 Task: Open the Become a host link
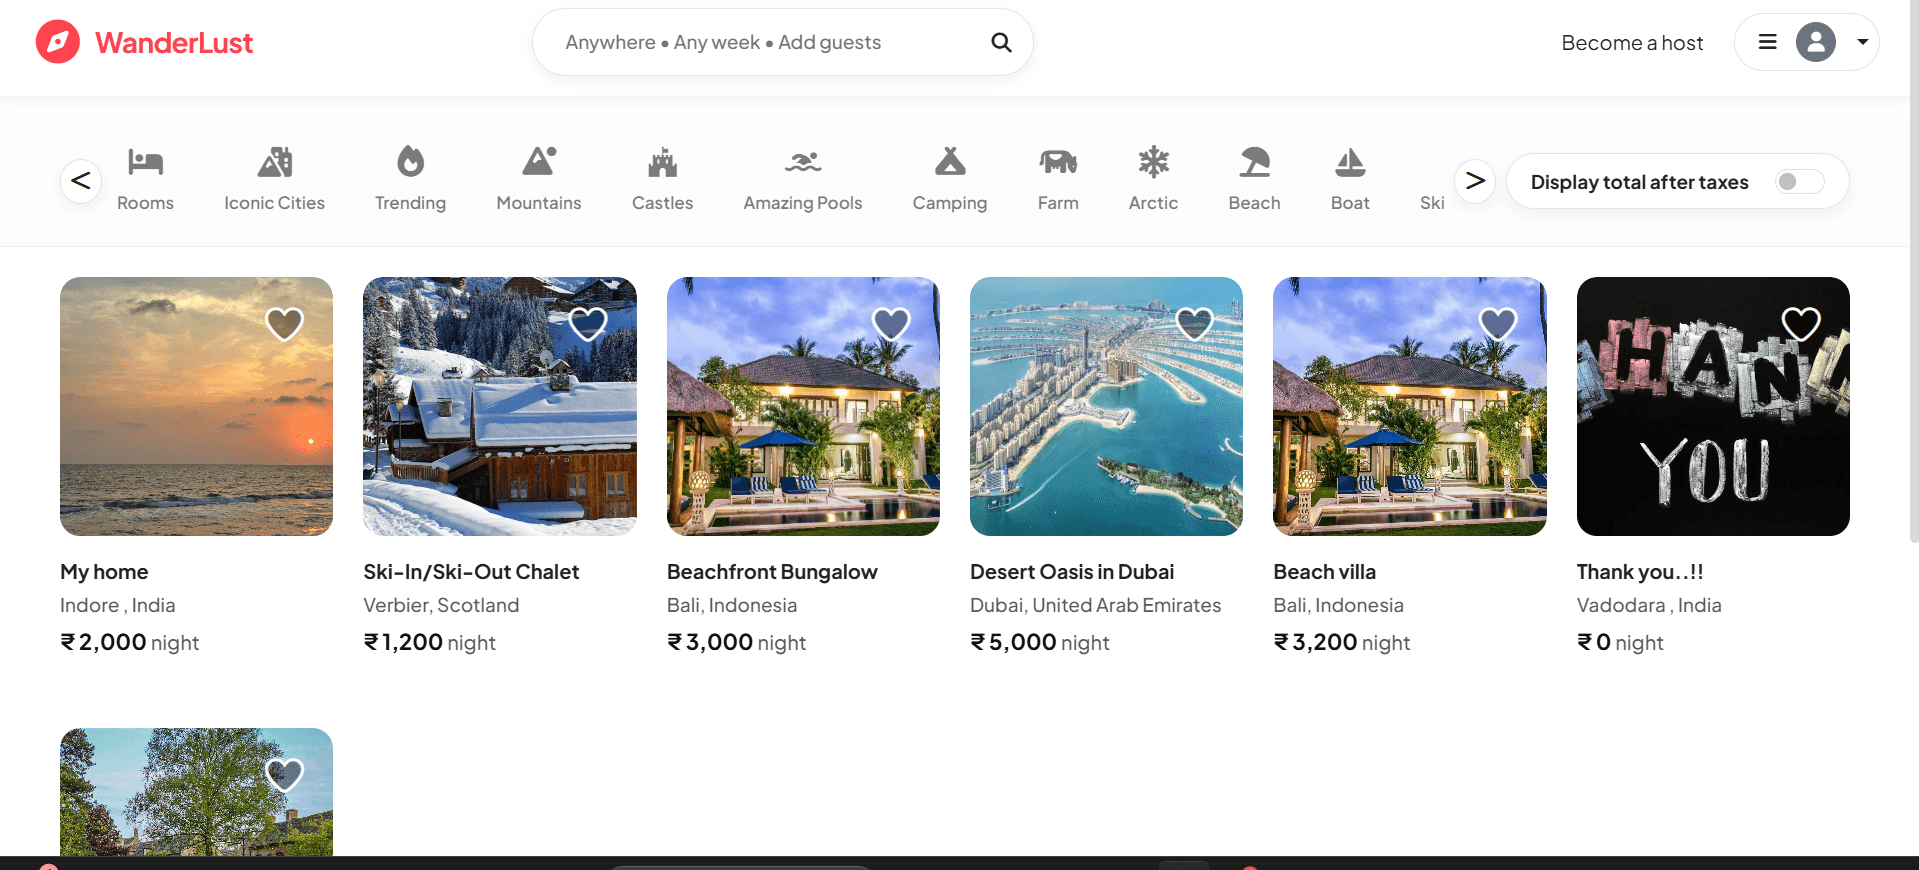(1632, 43)
